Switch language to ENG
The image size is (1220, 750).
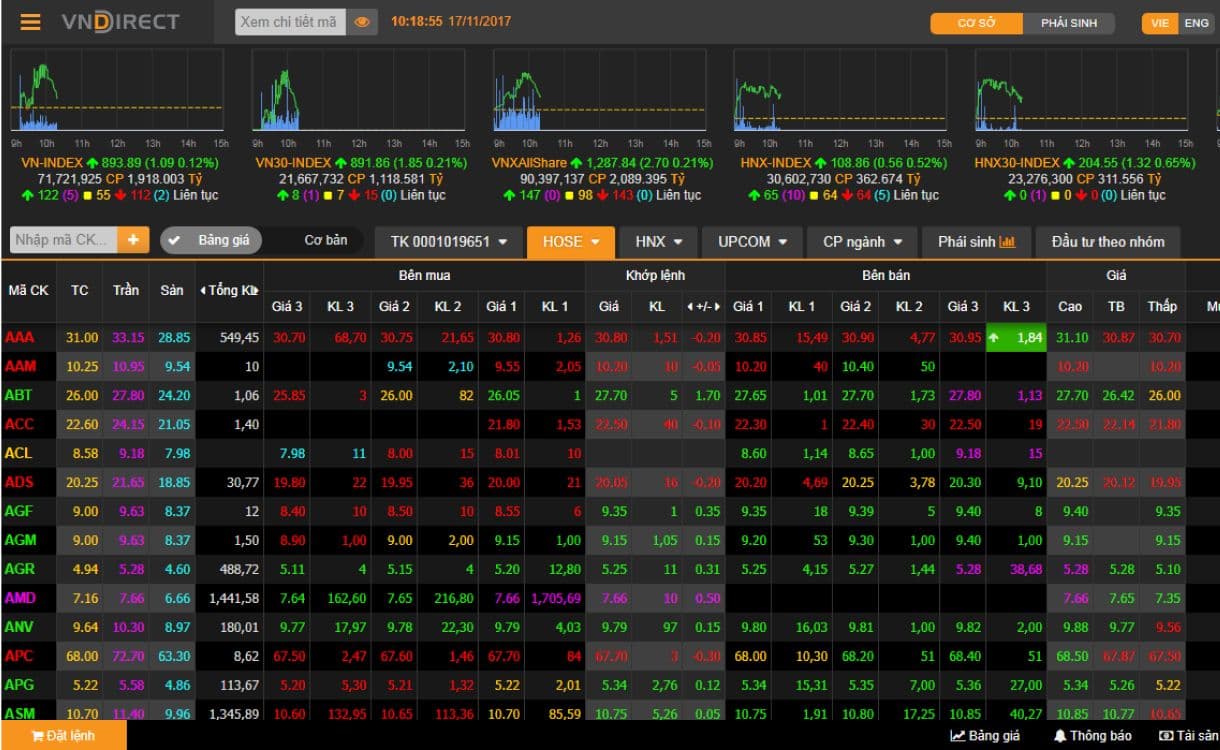point(1196,23)
